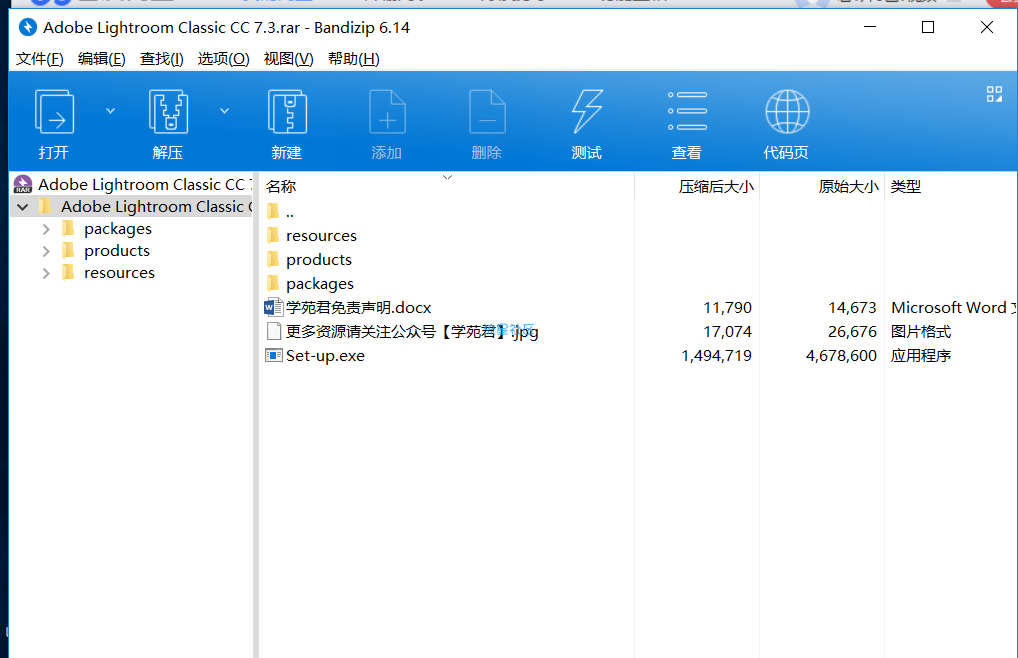Image resolution: width=1018 pixels, height=658 pixels.
Task: Select the resources folder in tree panel
Action: [119, 273]
